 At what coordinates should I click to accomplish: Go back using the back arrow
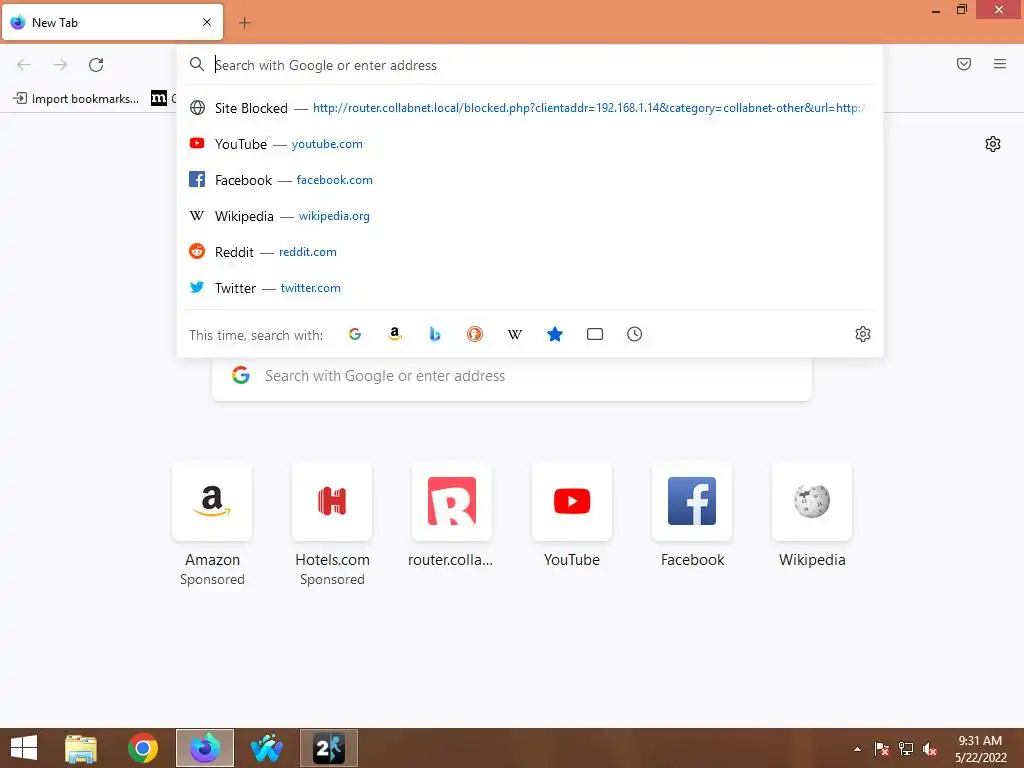(x=24, y=65)
